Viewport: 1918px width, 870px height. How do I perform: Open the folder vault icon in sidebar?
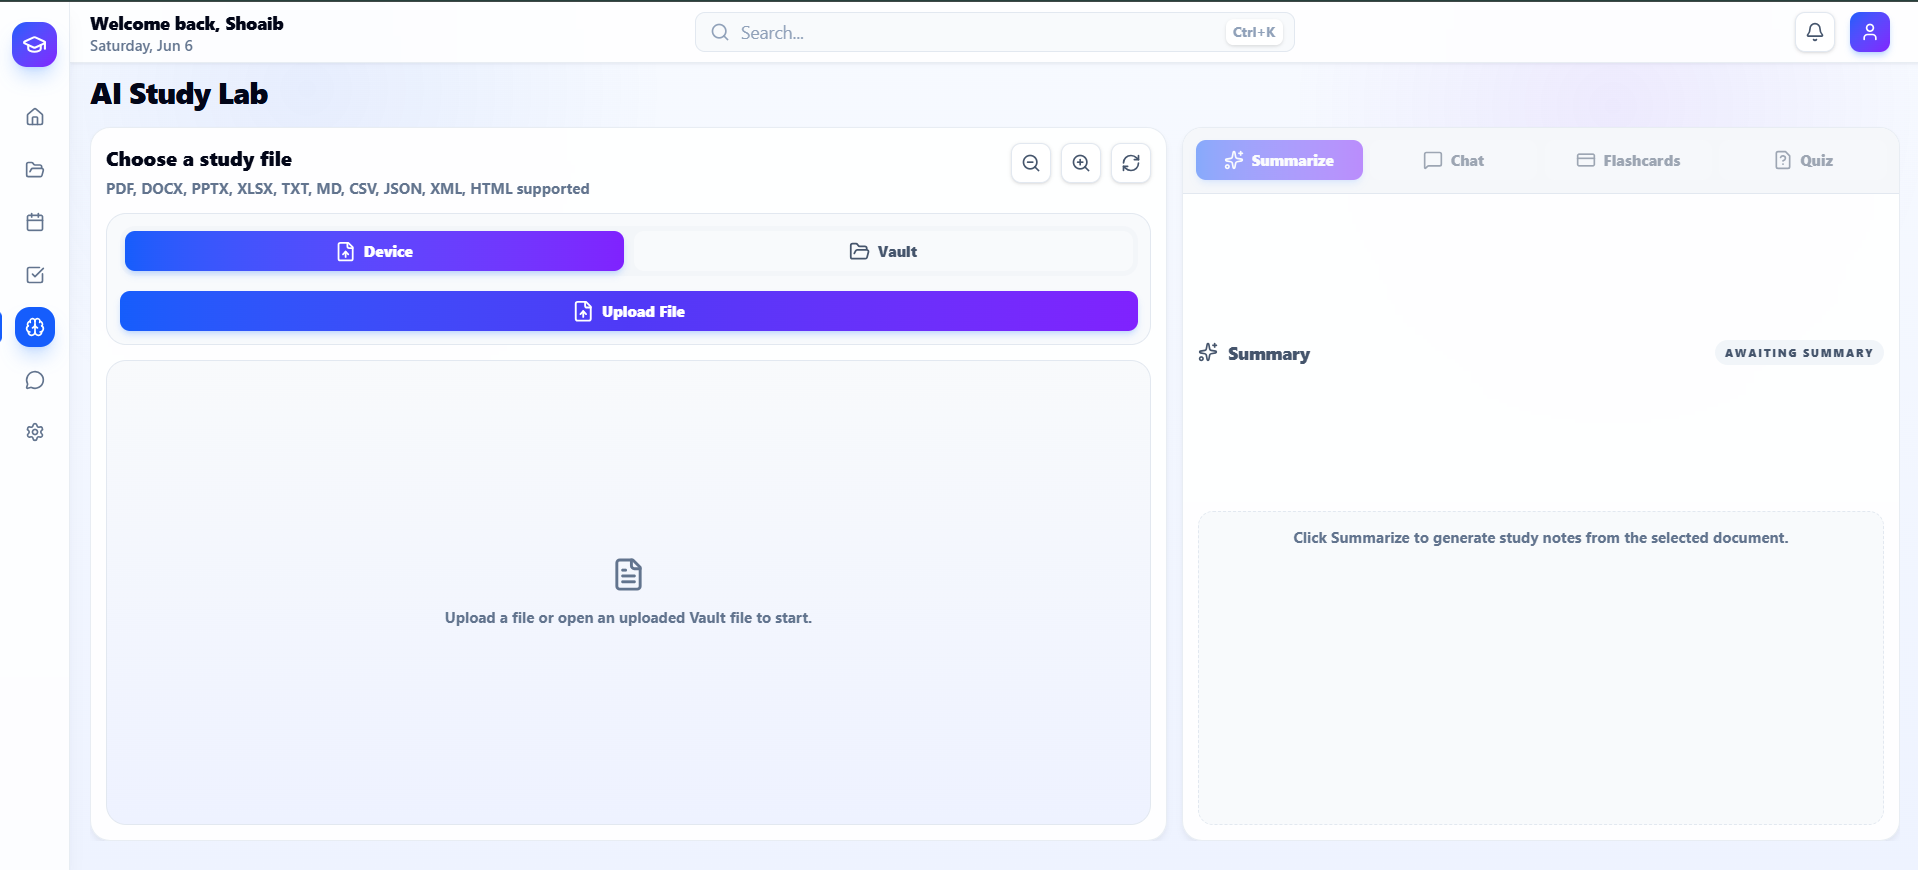35,170
